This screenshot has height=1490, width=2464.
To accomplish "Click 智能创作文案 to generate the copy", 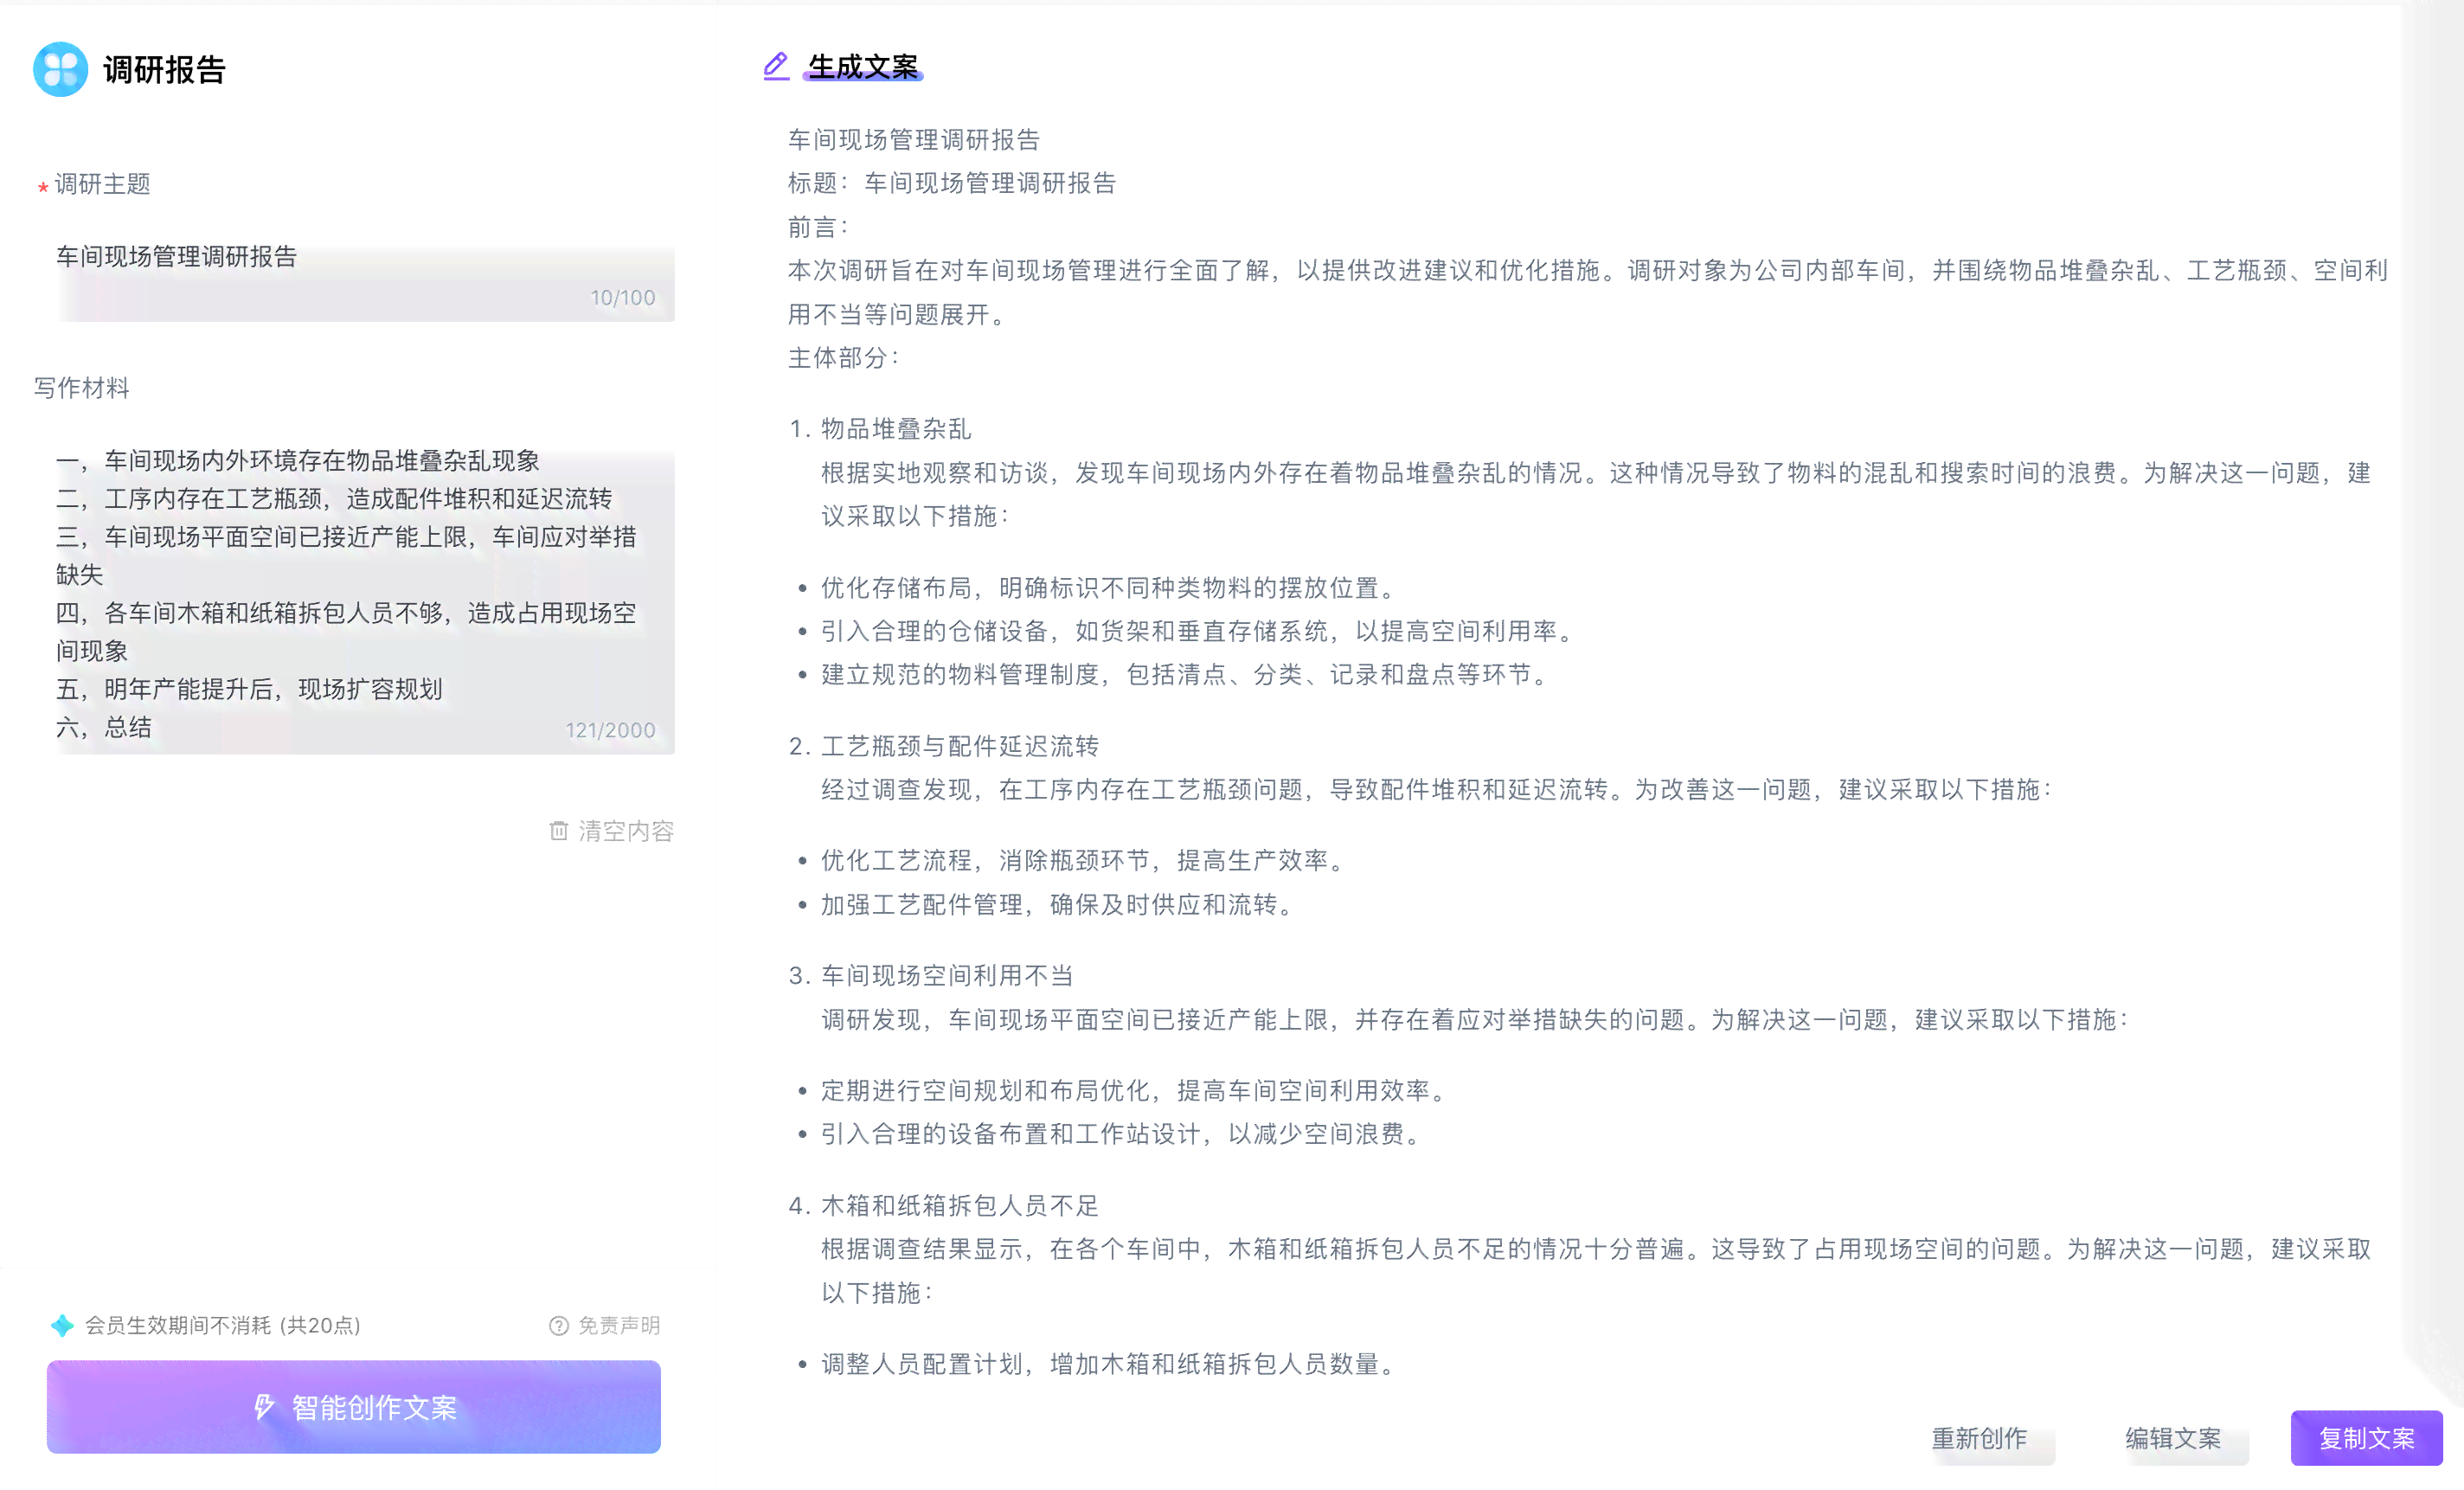I will (353, 1406).
